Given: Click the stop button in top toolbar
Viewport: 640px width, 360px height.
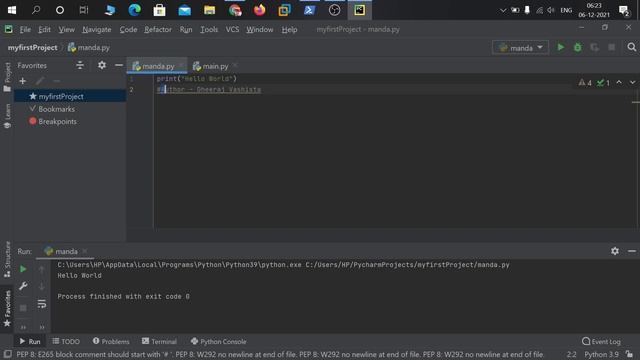Looking at the screenshot, I should [x=611, y=48].
